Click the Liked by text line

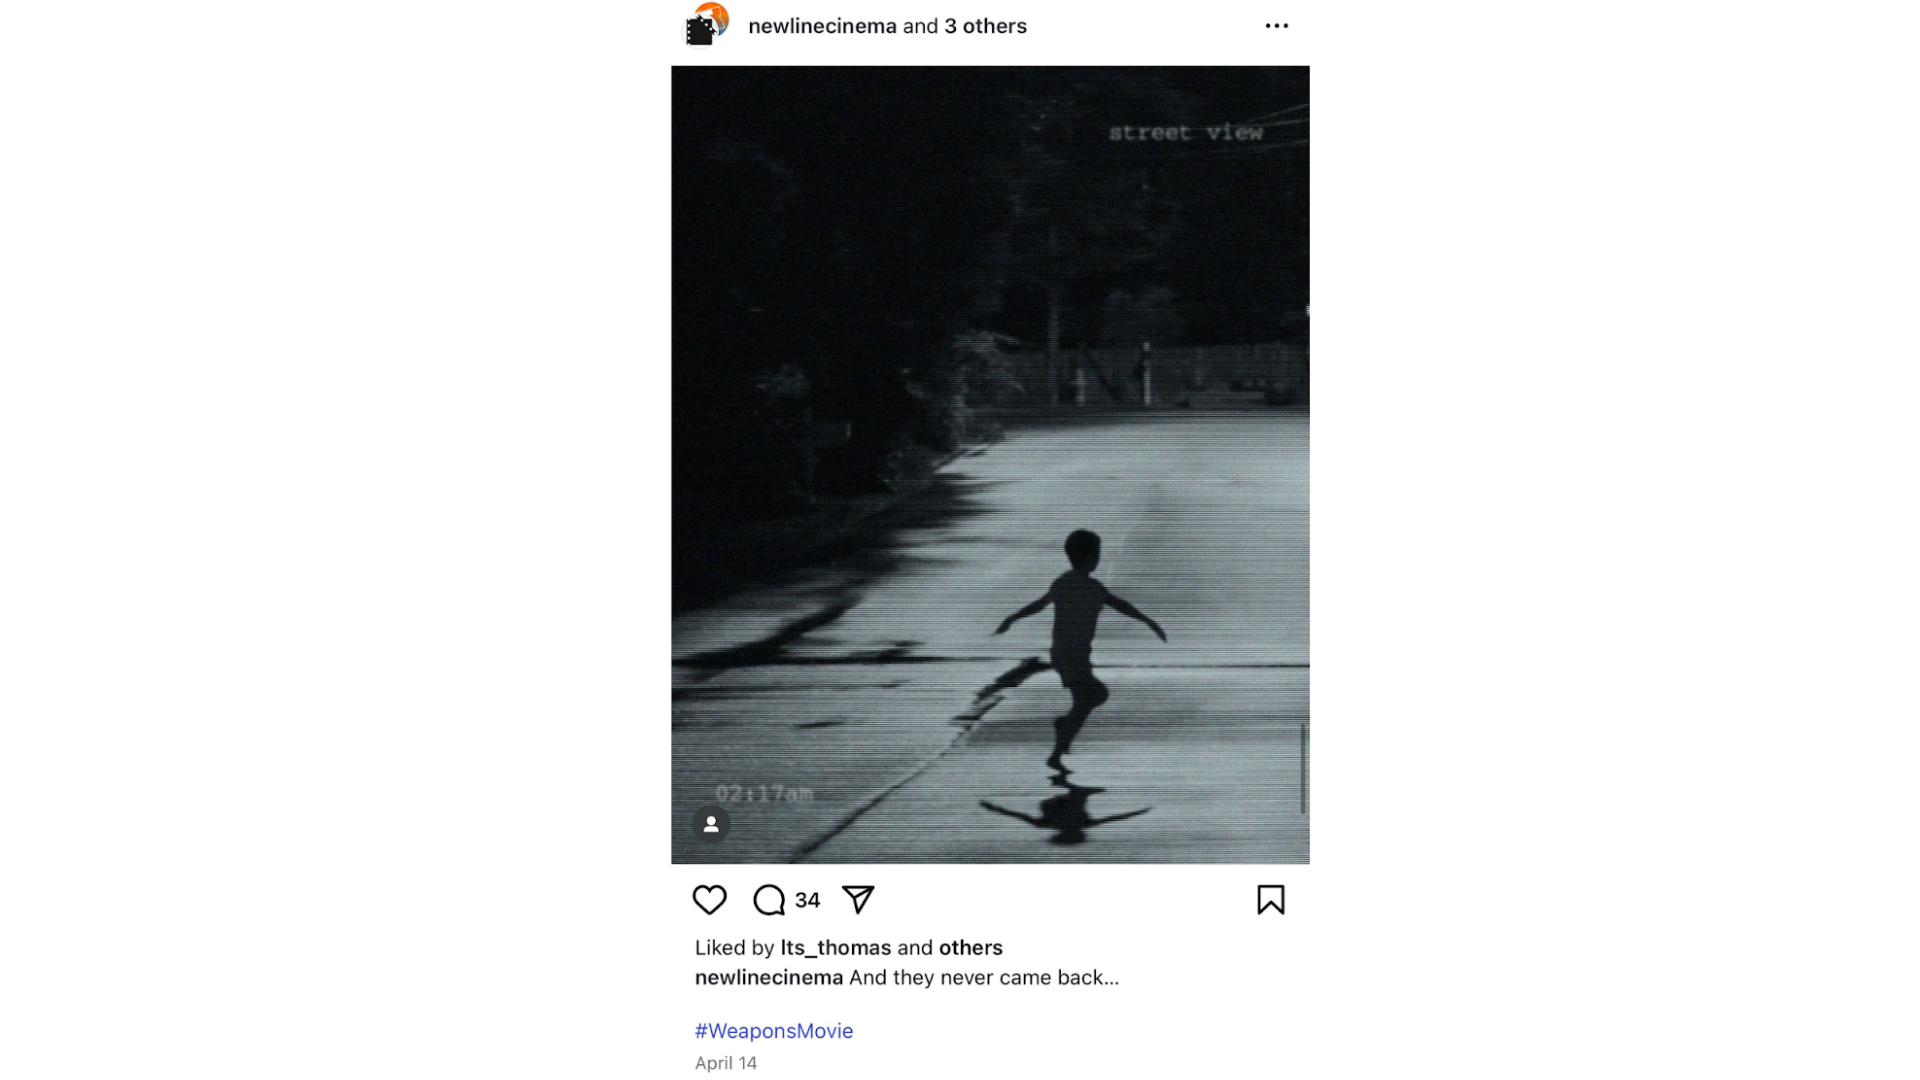849,947
